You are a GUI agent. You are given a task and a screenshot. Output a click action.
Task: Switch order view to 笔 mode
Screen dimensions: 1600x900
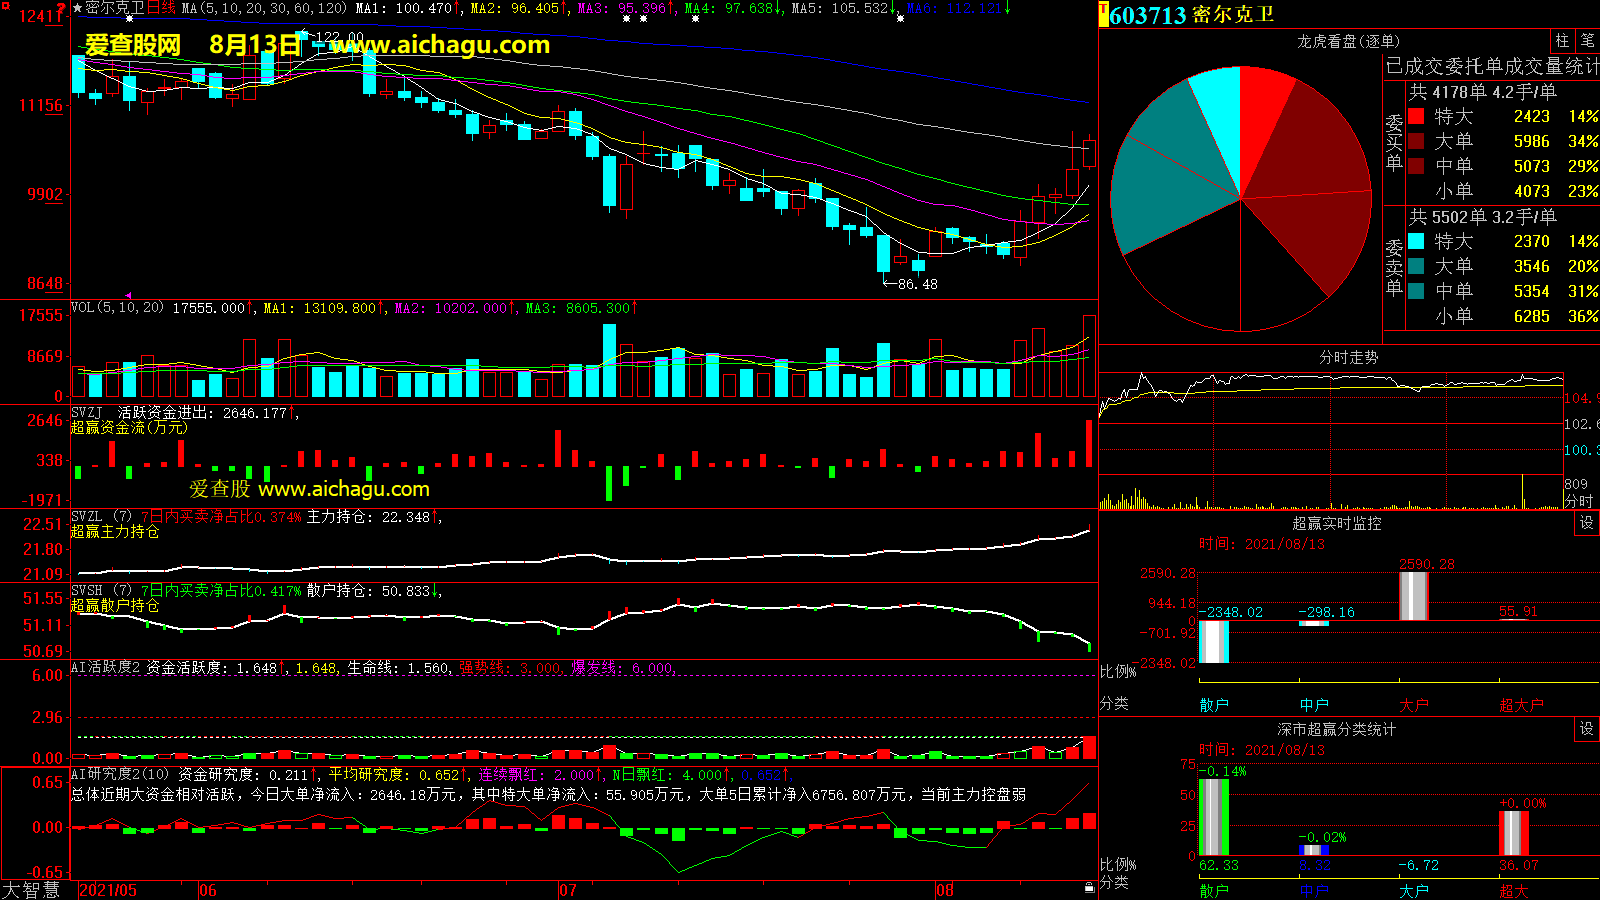tap(1587, 41)
